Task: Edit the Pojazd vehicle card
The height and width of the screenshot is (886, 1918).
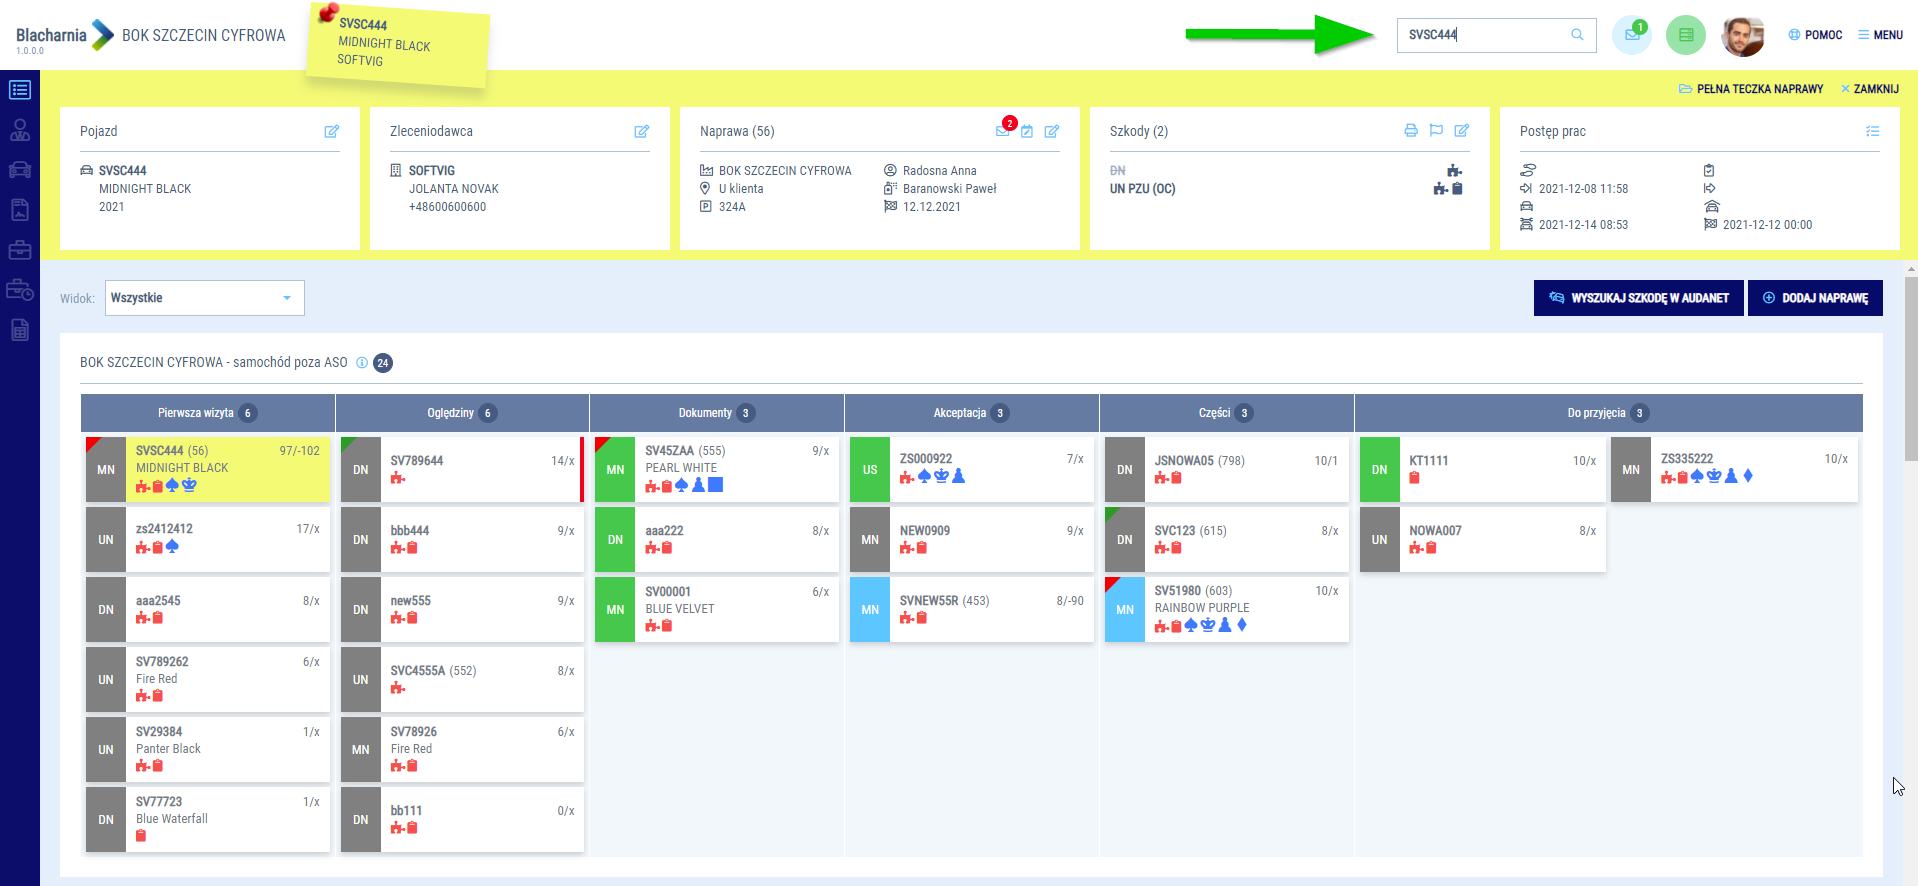Action: (331, 131)
